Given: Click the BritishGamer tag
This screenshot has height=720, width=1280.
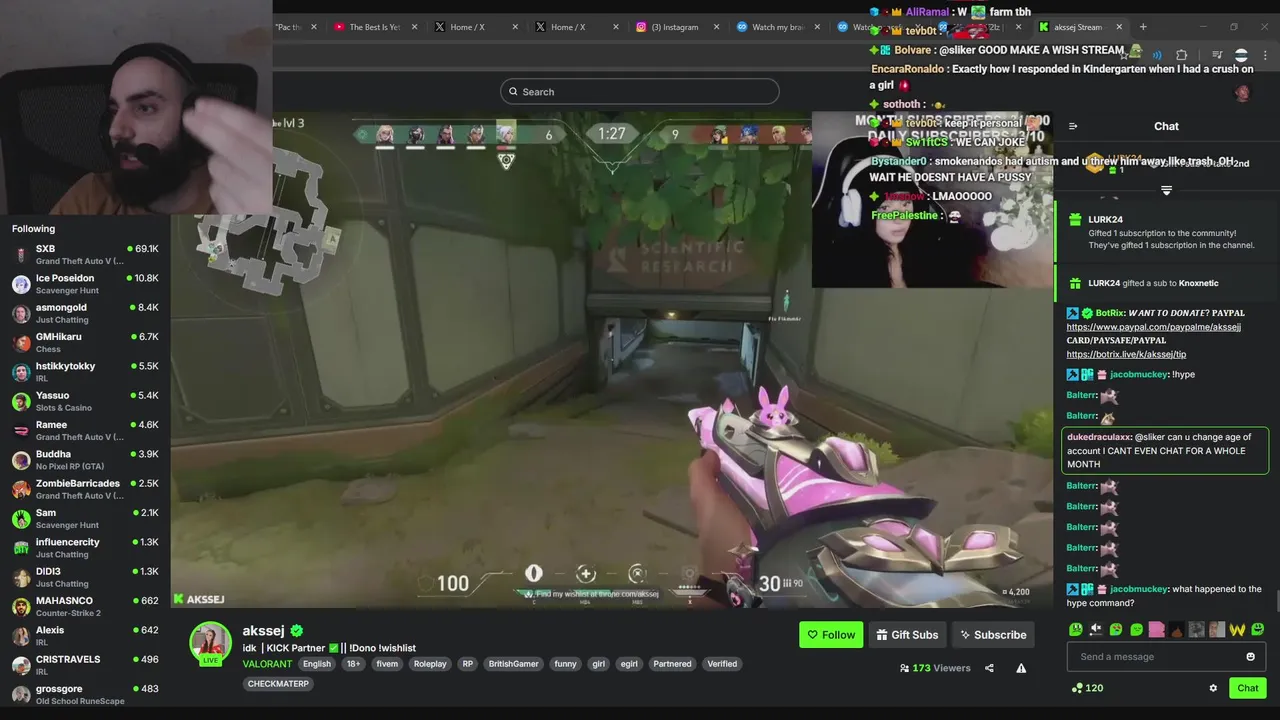Looking at the screenshot, I should point(513,664).
